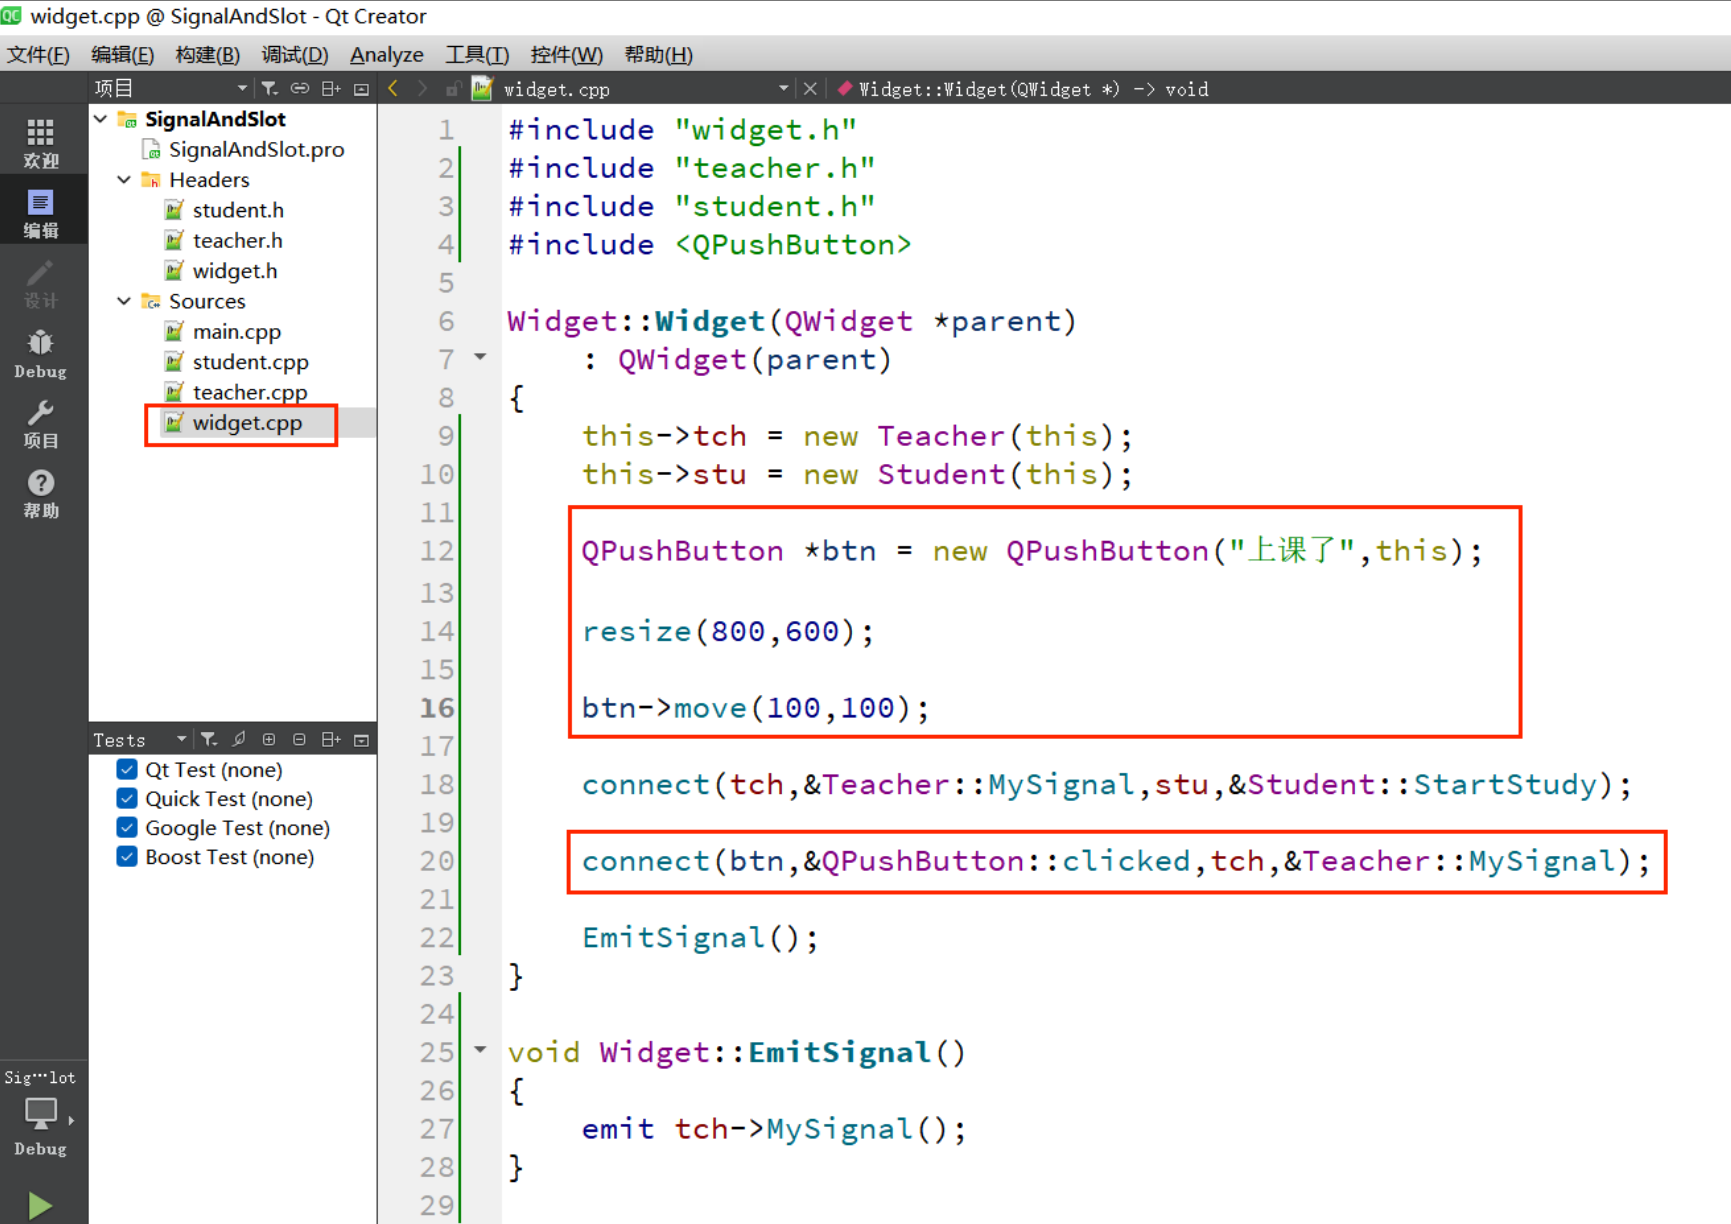Open the 文件(F) menu
Screen dimensions: 1731x1224
pos(38,54)
